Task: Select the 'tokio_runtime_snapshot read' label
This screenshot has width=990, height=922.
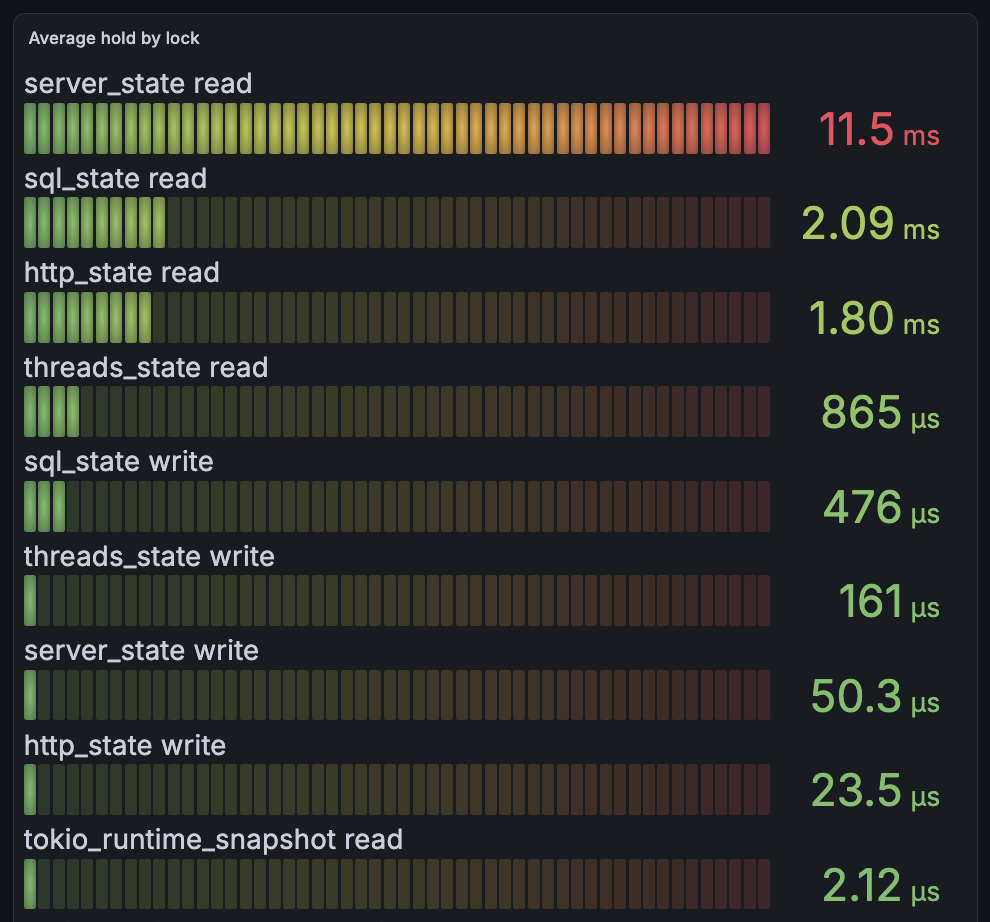Action: click(x=213, y=840)
